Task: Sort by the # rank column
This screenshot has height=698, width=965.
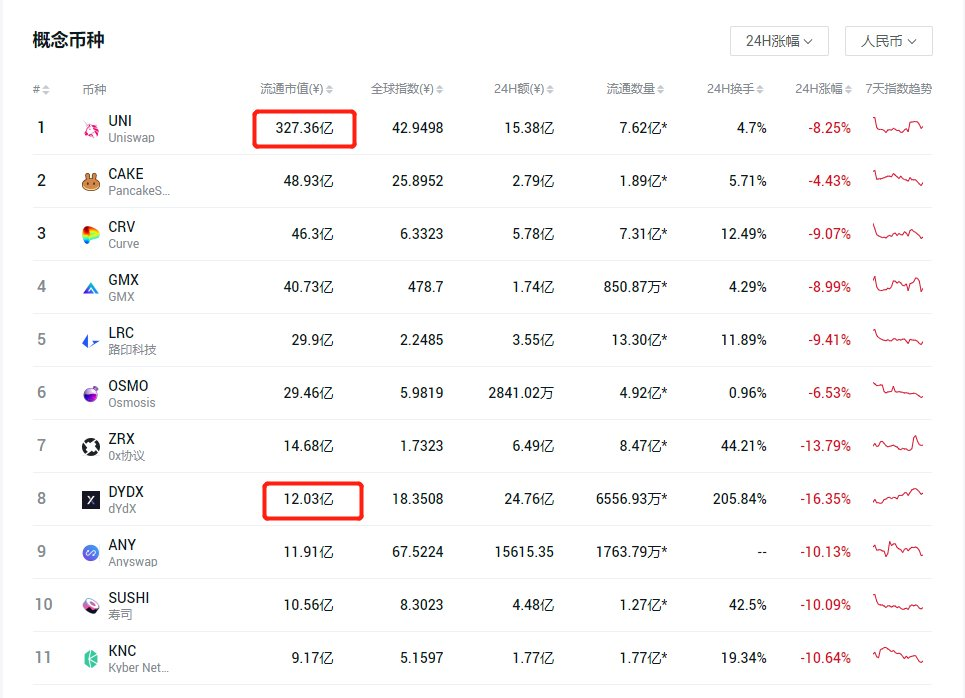Action: (x=41, y=90)
